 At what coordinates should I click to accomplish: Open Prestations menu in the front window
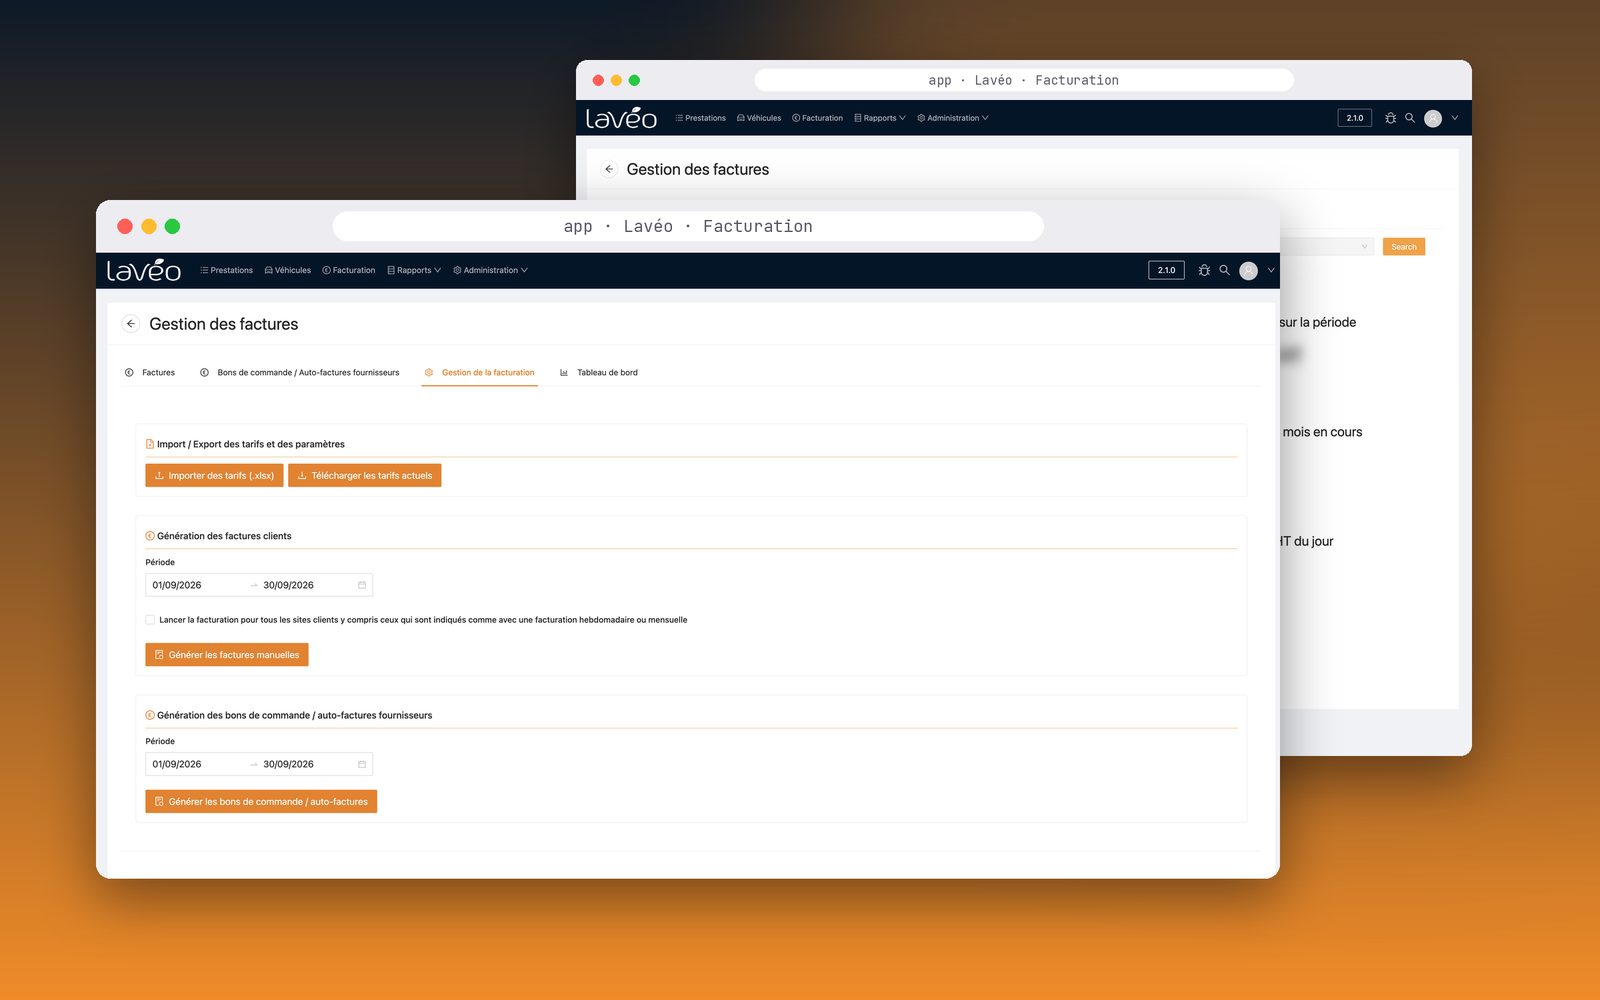227,270
